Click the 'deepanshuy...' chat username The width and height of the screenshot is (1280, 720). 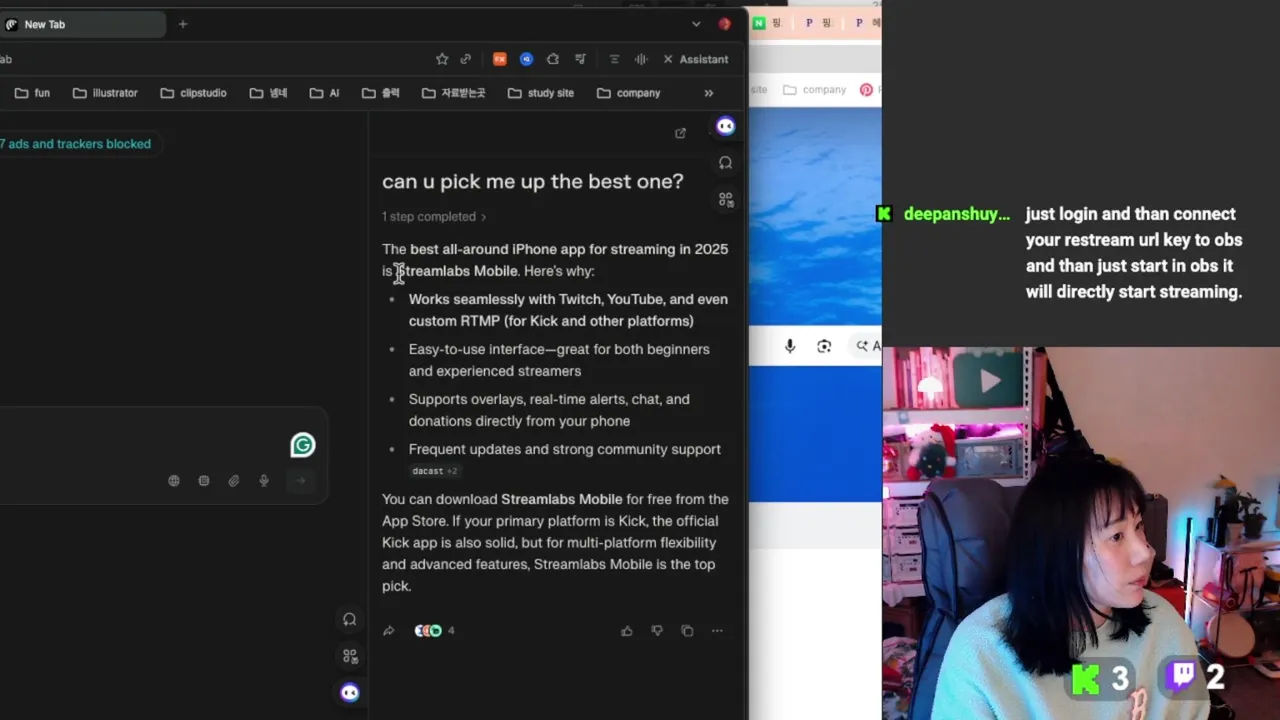[x=956, y=214]
